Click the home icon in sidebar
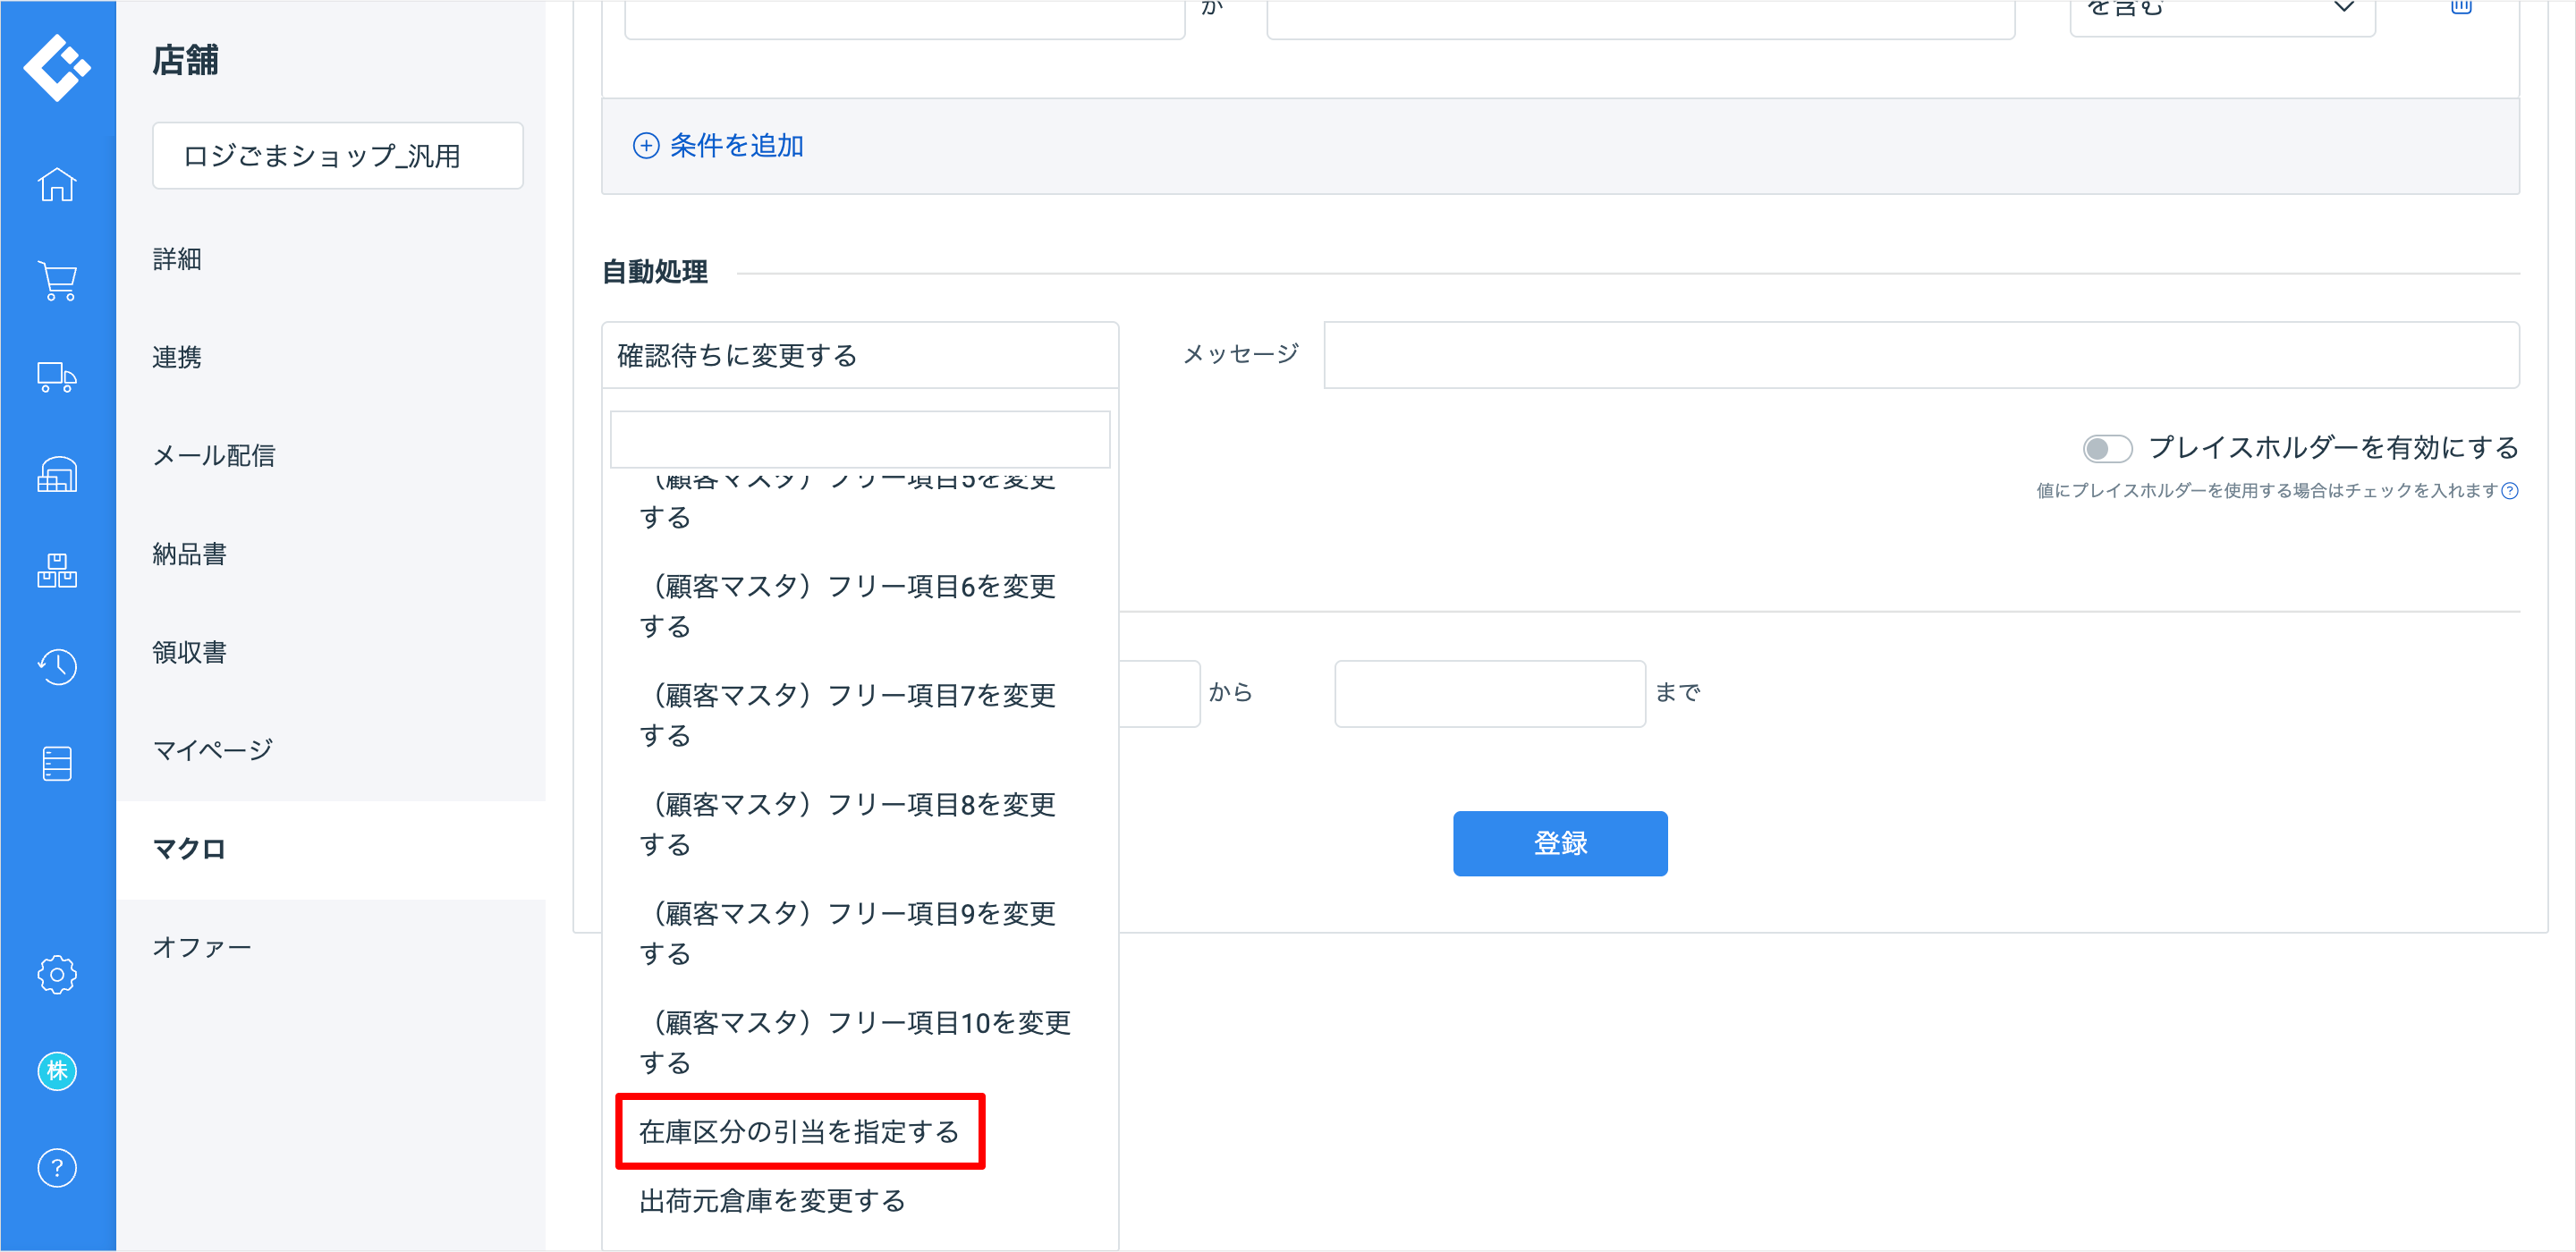This screenshot has width=2576, height=1252. [x=57, y=184]
